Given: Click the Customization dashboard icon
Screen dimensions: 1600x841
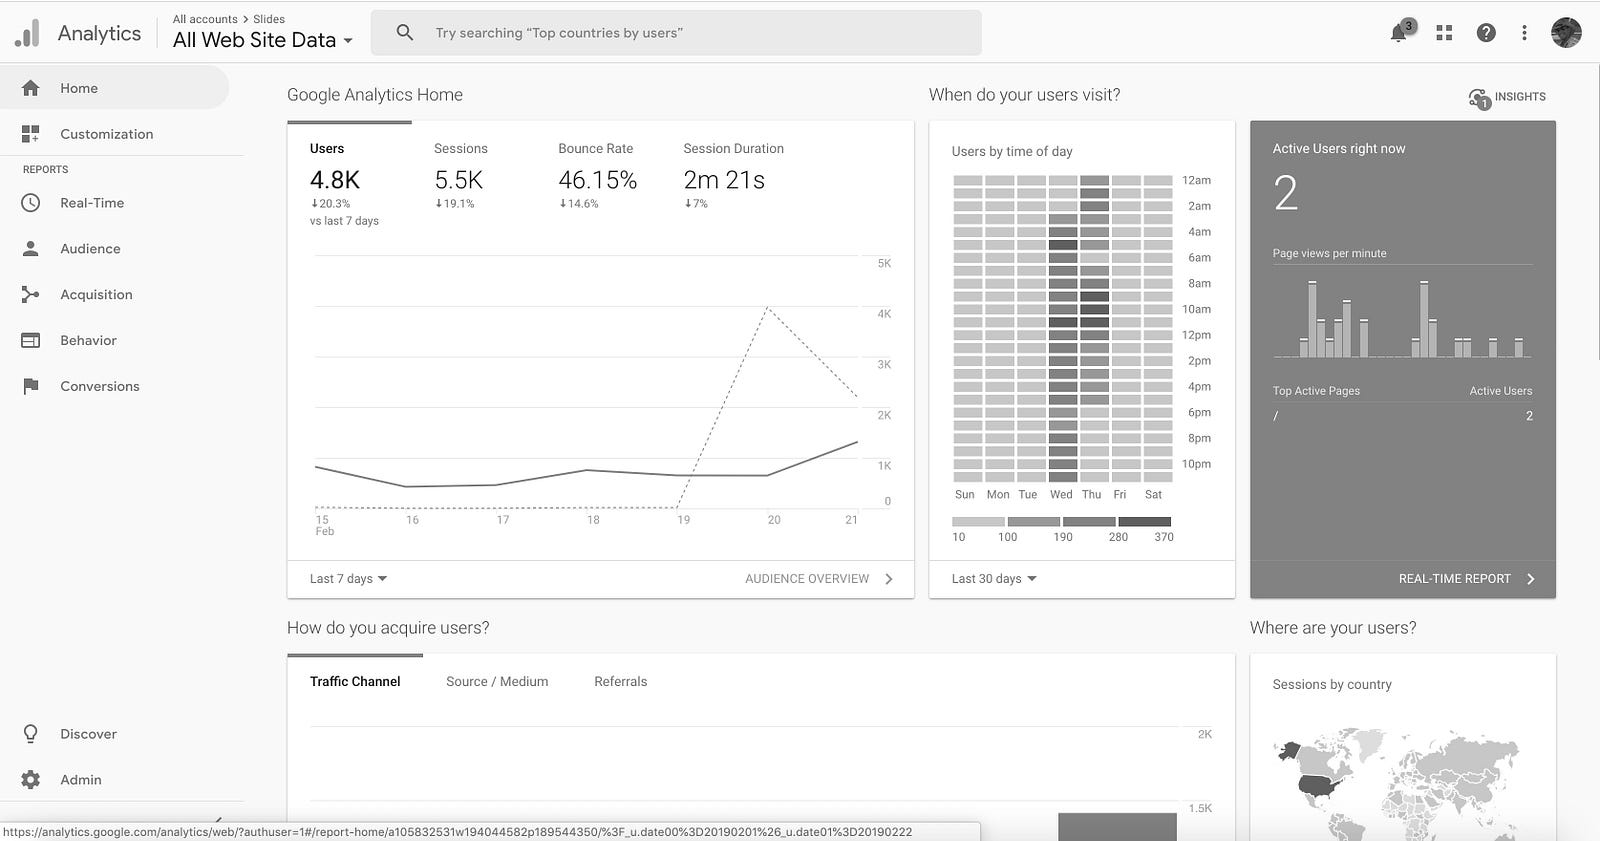Looking at the screenshot, I should tap(31, 134).
